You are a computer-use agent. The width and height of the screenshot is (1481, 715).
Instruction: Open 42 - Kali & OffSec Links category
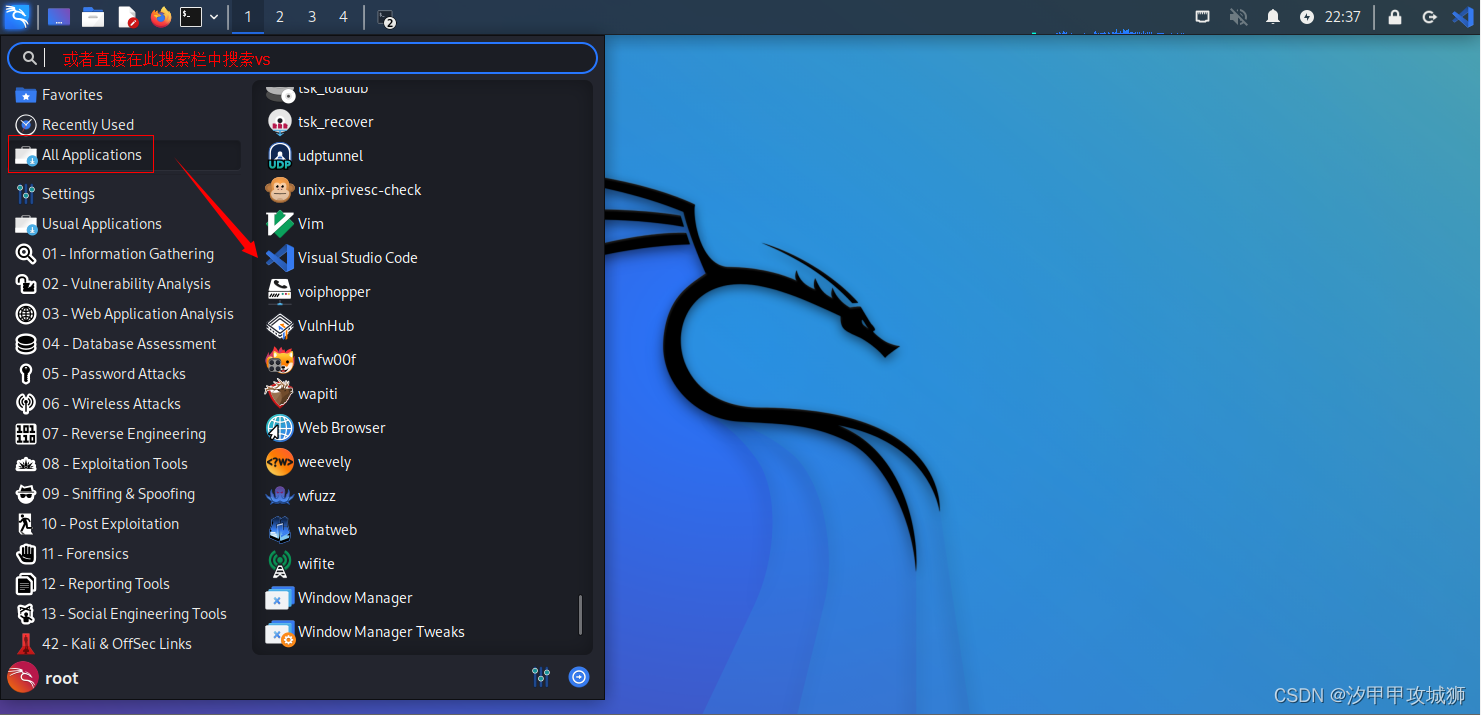click(127, 644)
